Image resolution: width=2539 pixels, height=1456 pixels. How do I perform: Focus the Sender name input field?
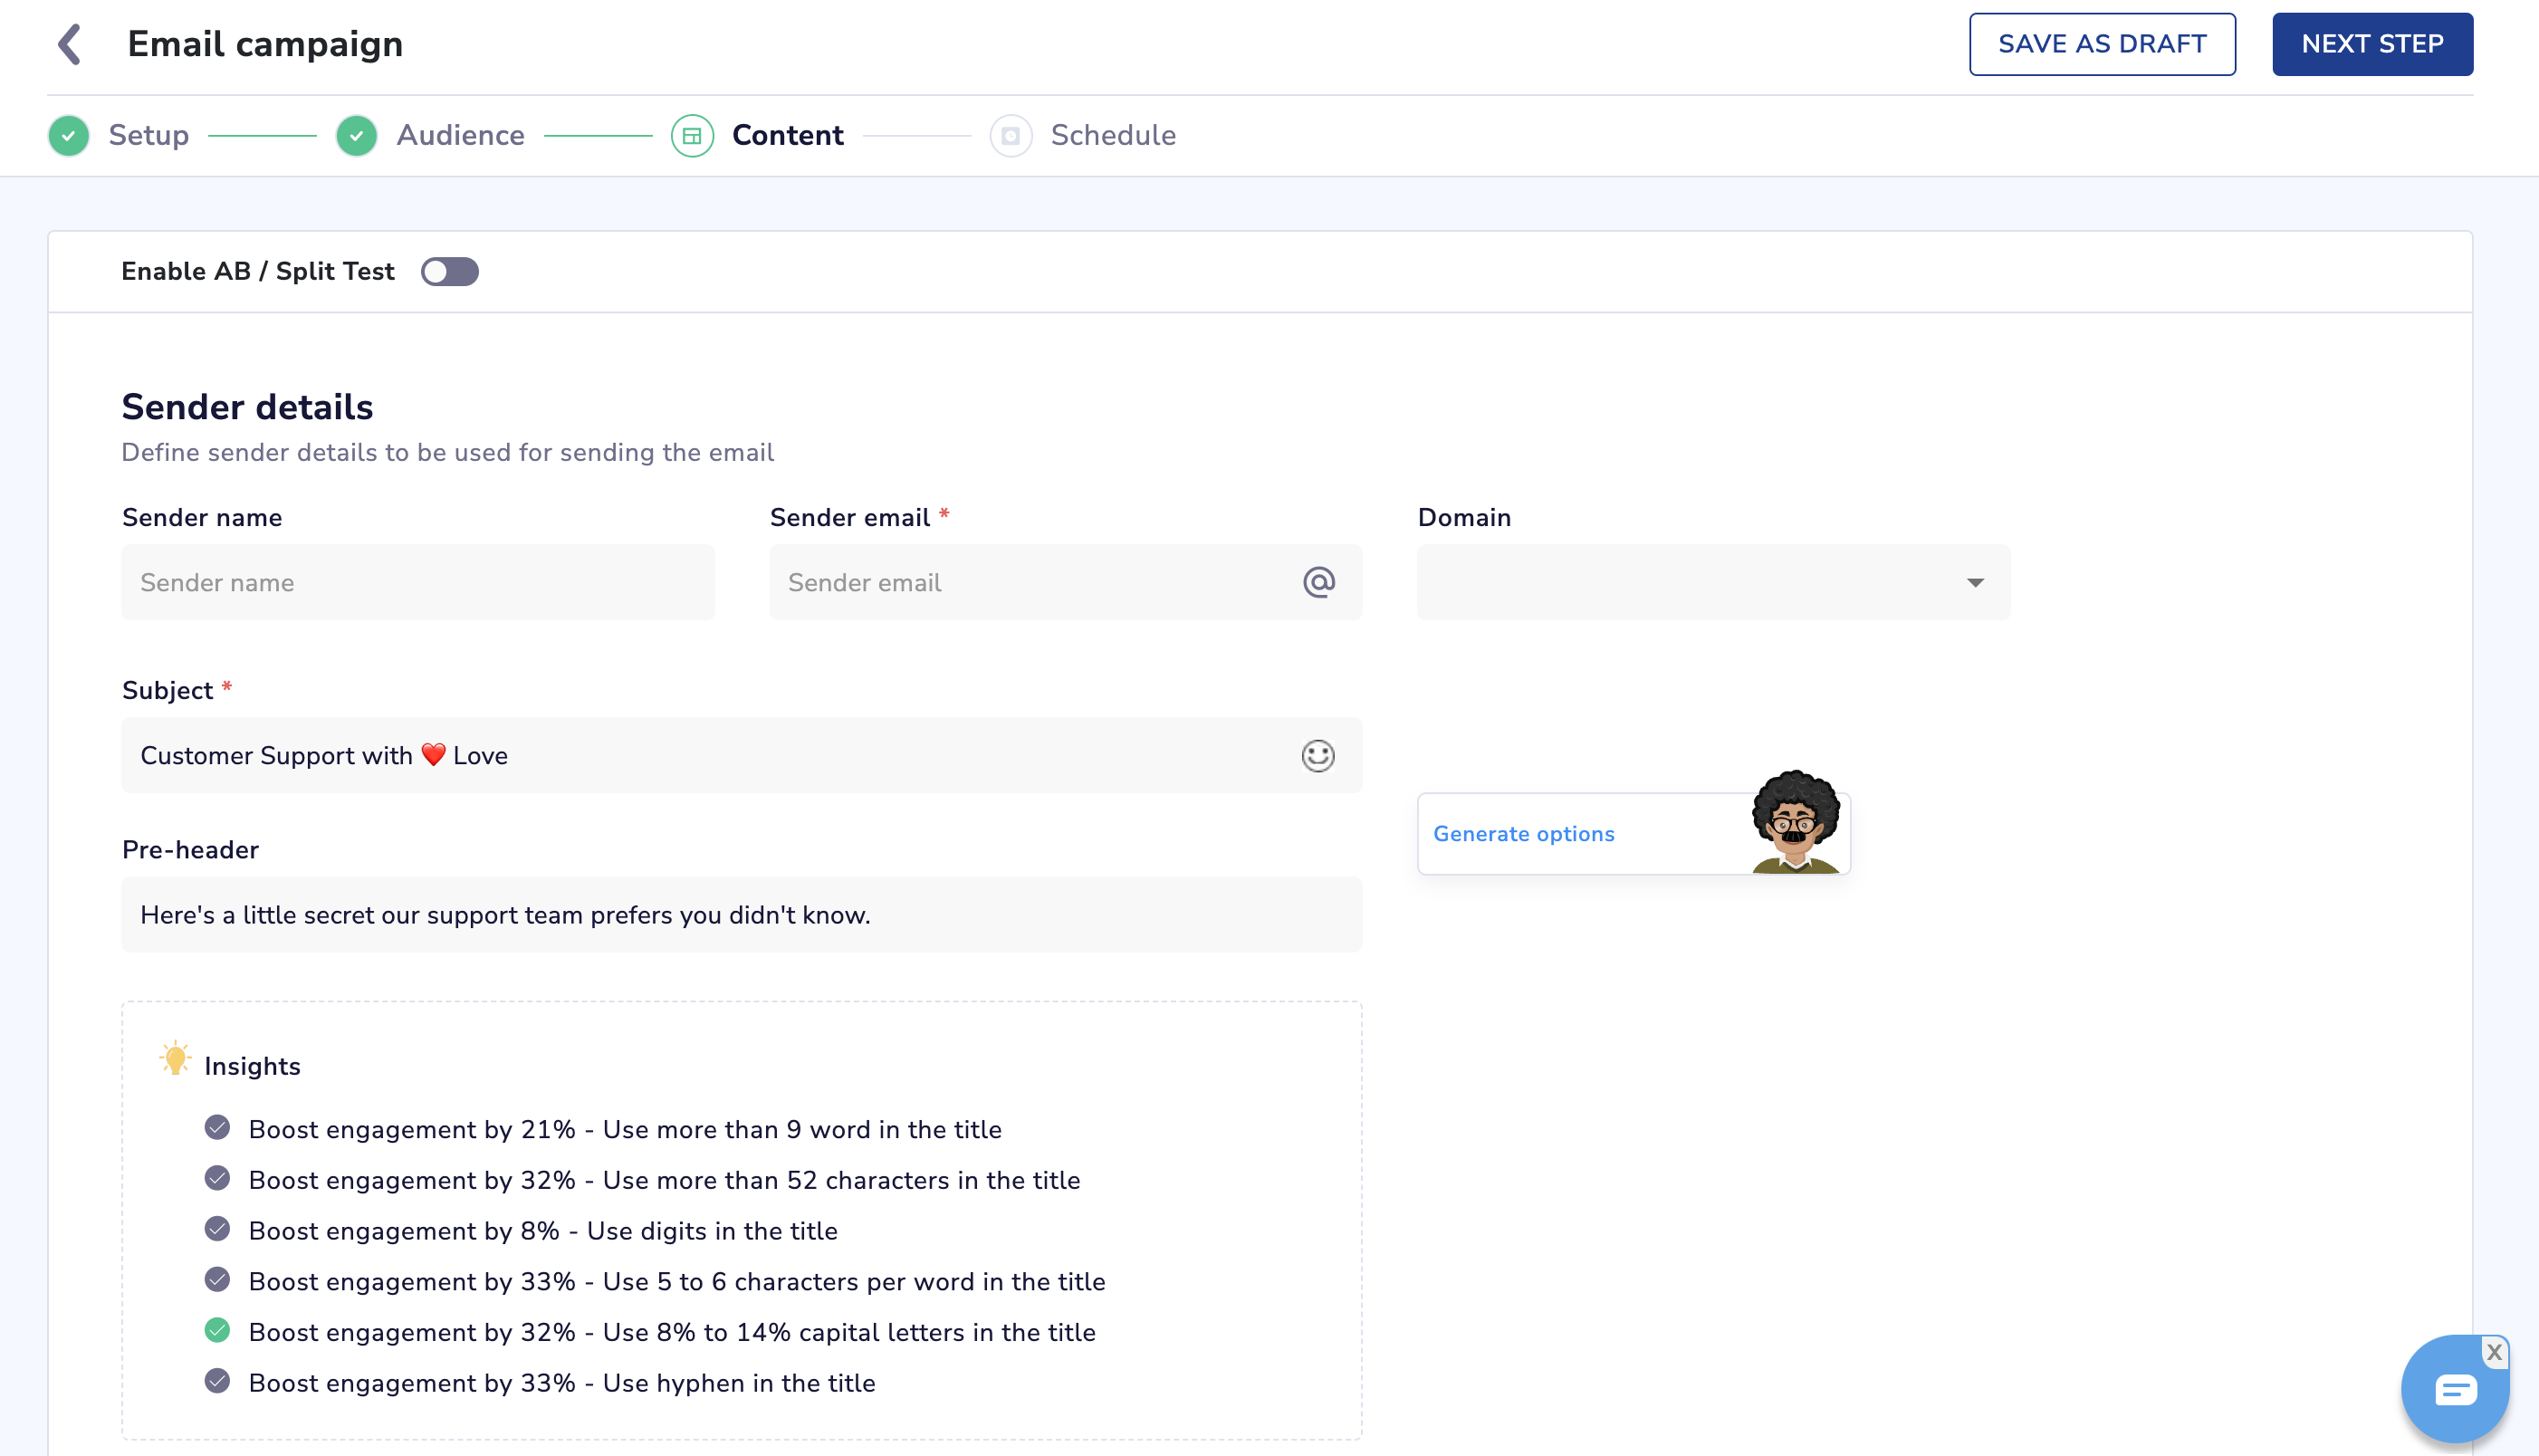417,582
